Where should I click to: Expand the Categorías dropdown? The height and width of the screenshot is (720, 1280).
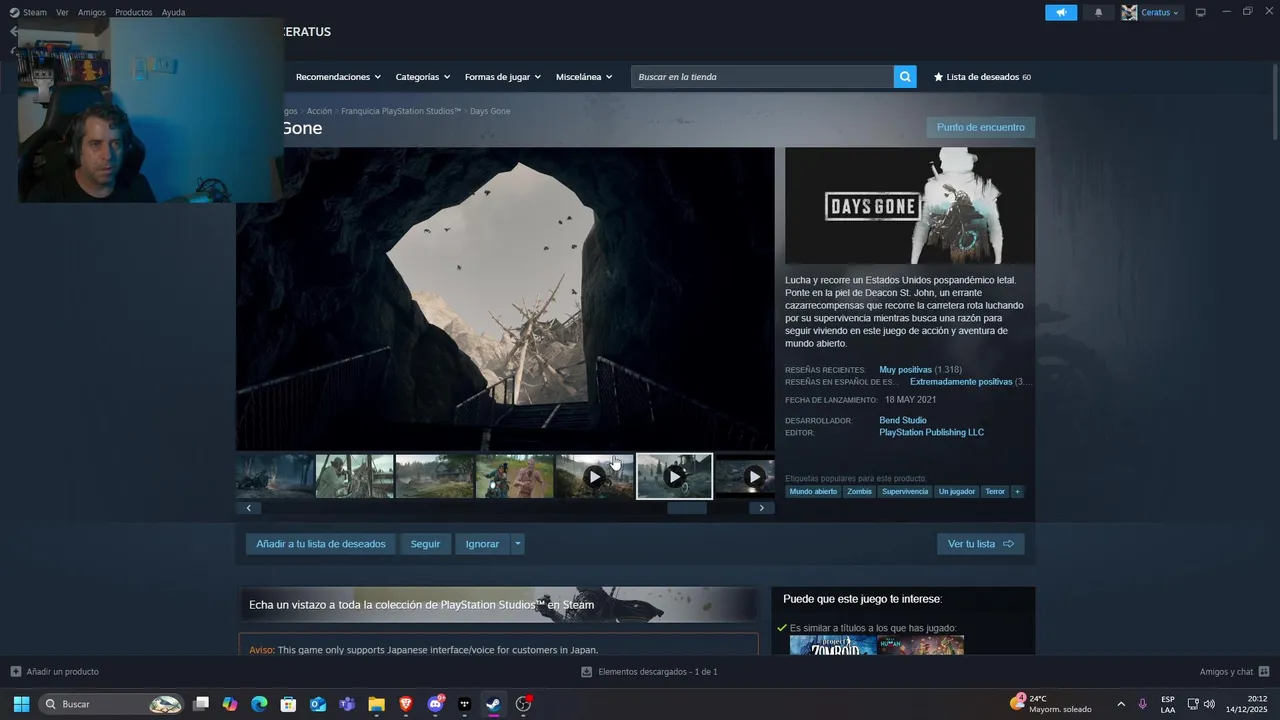[x=422, y=77]
